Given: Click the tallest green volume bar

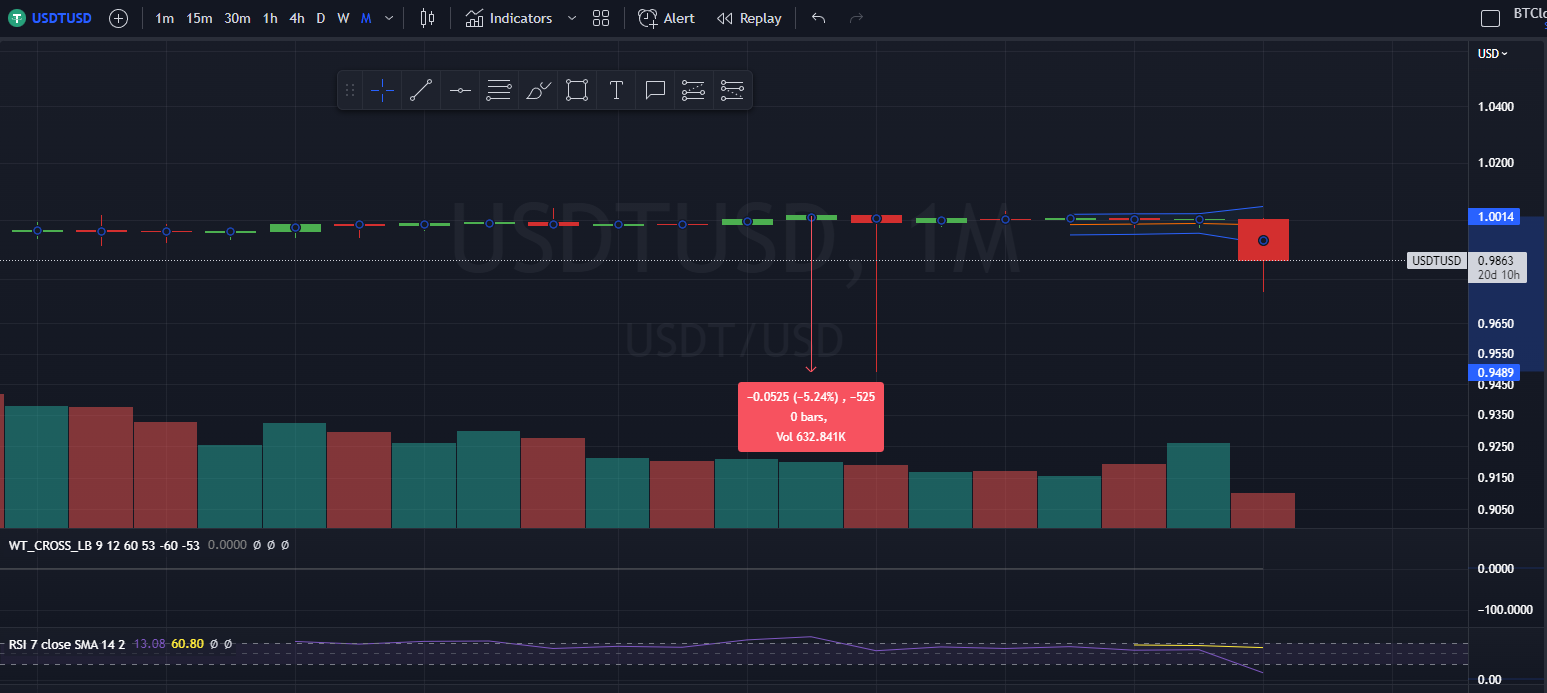Looking at the screenshot, I should (36, 467).
